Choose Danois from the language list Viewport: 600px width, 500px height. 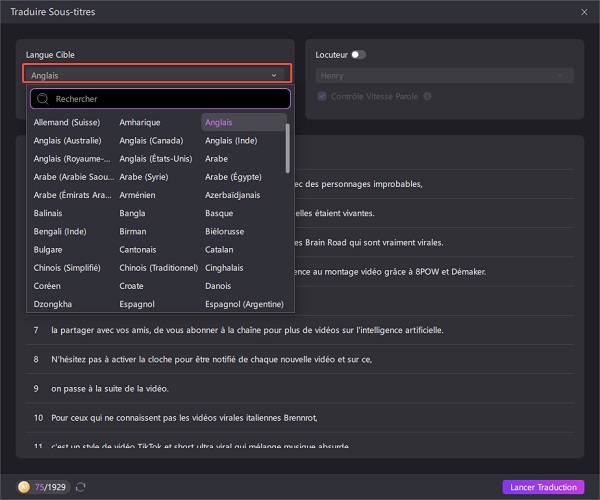220,285
